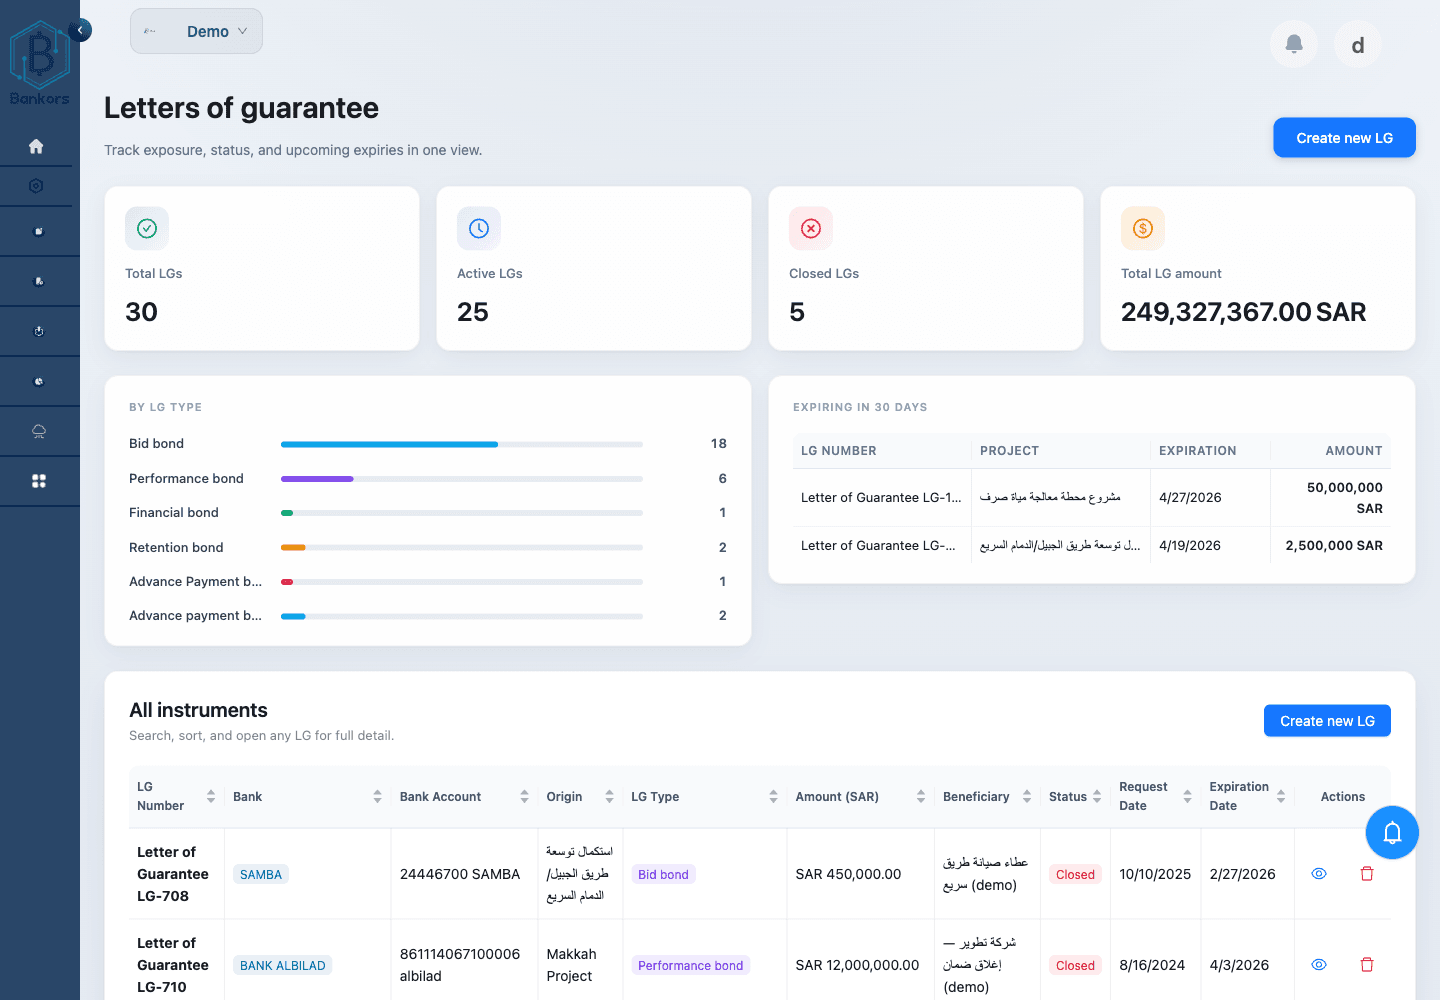Collapse the sidebar with the chevron toggle
The height and width of the screenshot is (1000, 1440).
pyautogui.click(x=80, y=30)
